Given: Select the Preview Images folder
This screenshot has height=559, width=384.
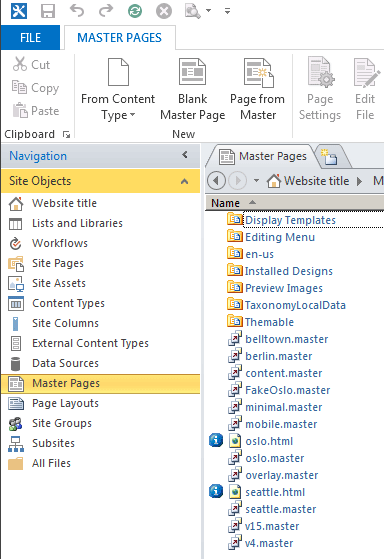Looking at the screenshot, I should coord(275,288).
